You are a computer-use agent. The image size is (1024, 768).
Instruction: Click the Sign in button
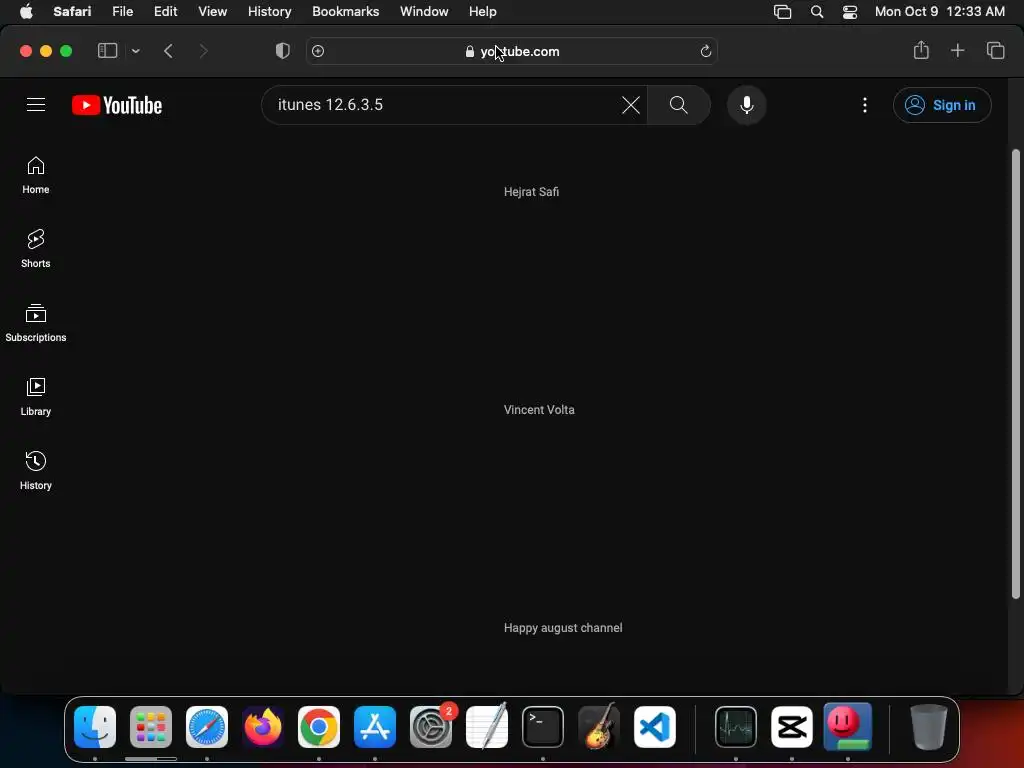942,105
